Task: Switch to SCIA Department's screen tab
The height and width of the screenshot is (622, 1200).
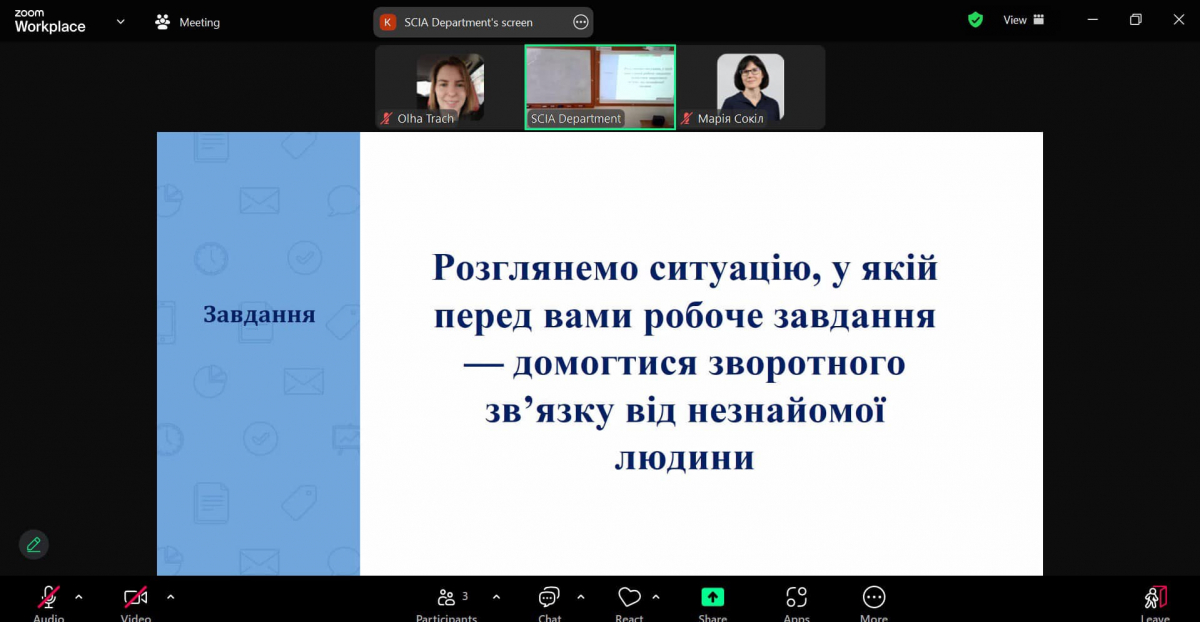Action: pos(470,21)
